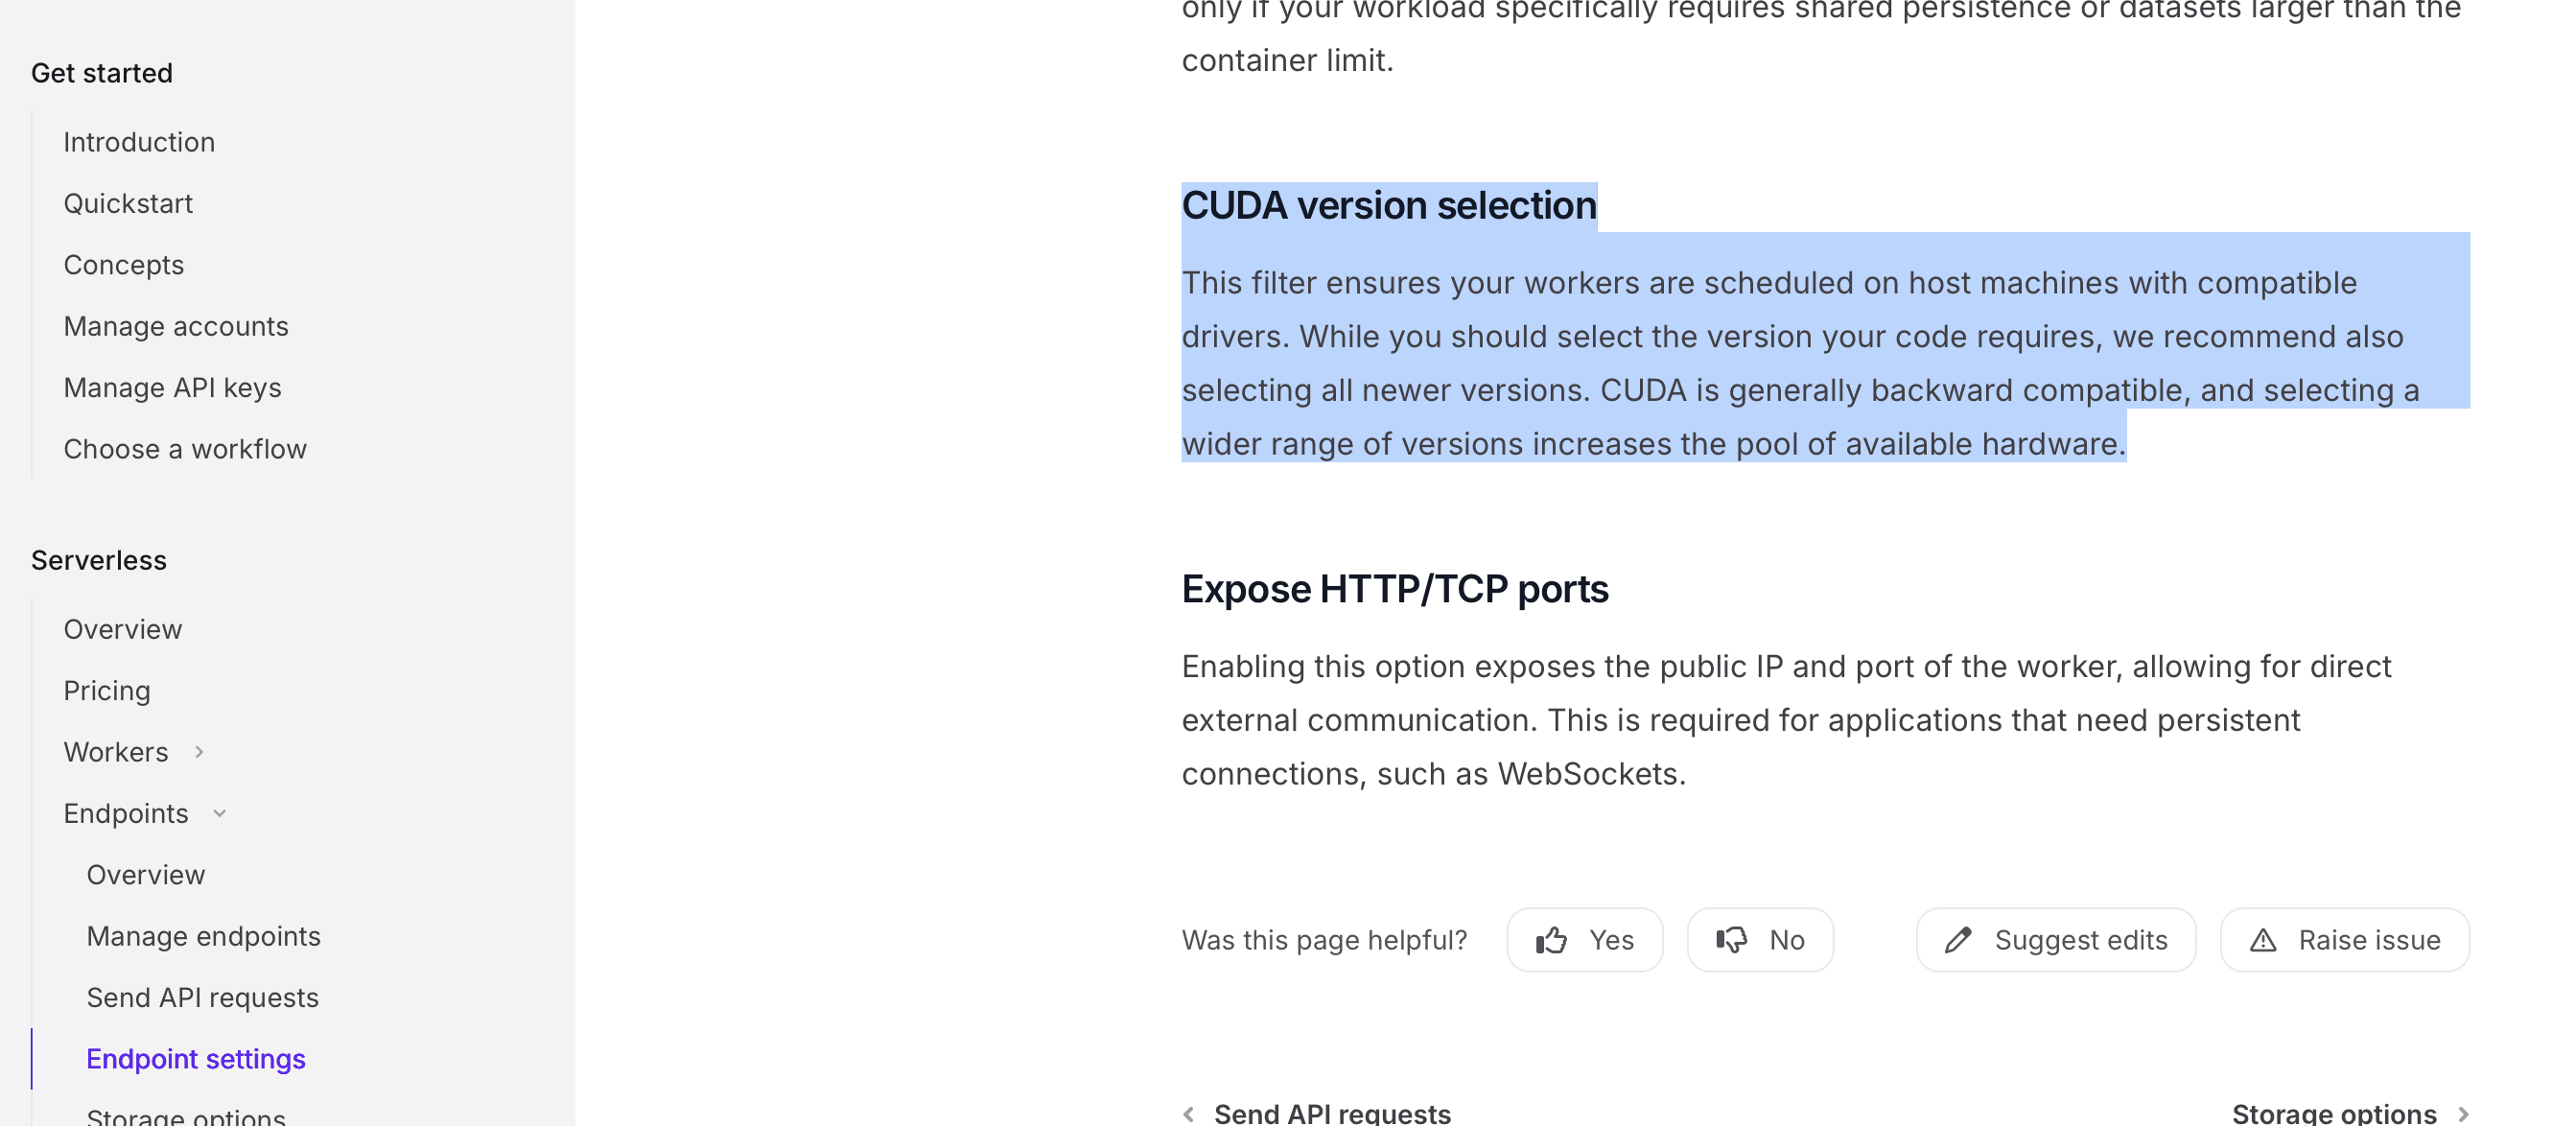Go to the Quickstart page
Viewport: 2576px width, 1126px height.
pyautogui.click(x=128, y=204)
